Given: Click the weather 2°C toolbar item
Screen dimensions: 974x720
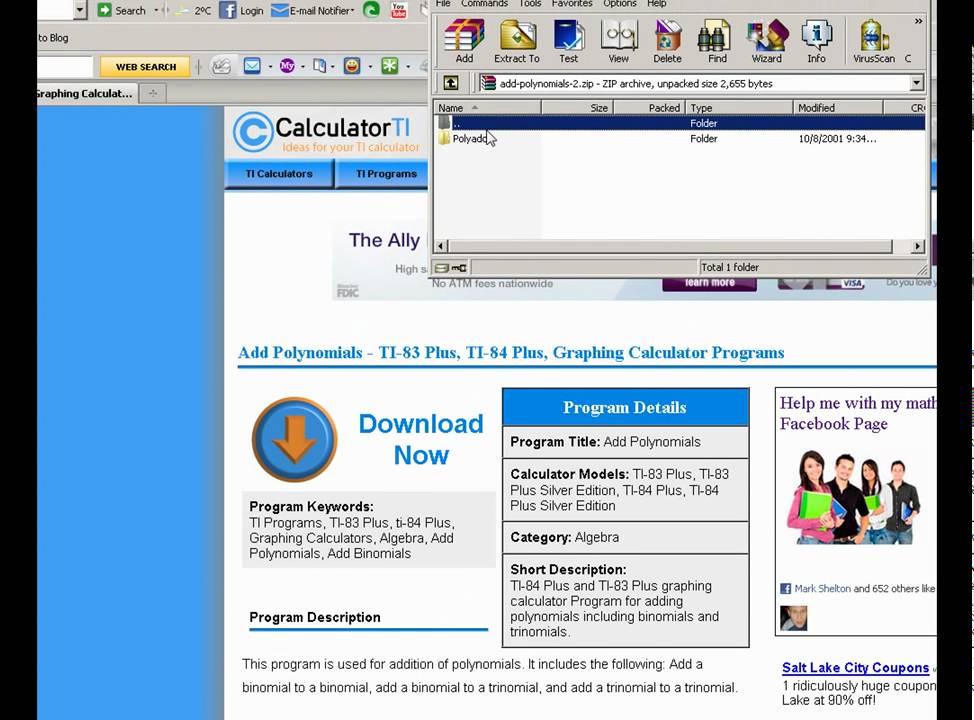Looking at the screenshot, I should click(x=194, y=11).
